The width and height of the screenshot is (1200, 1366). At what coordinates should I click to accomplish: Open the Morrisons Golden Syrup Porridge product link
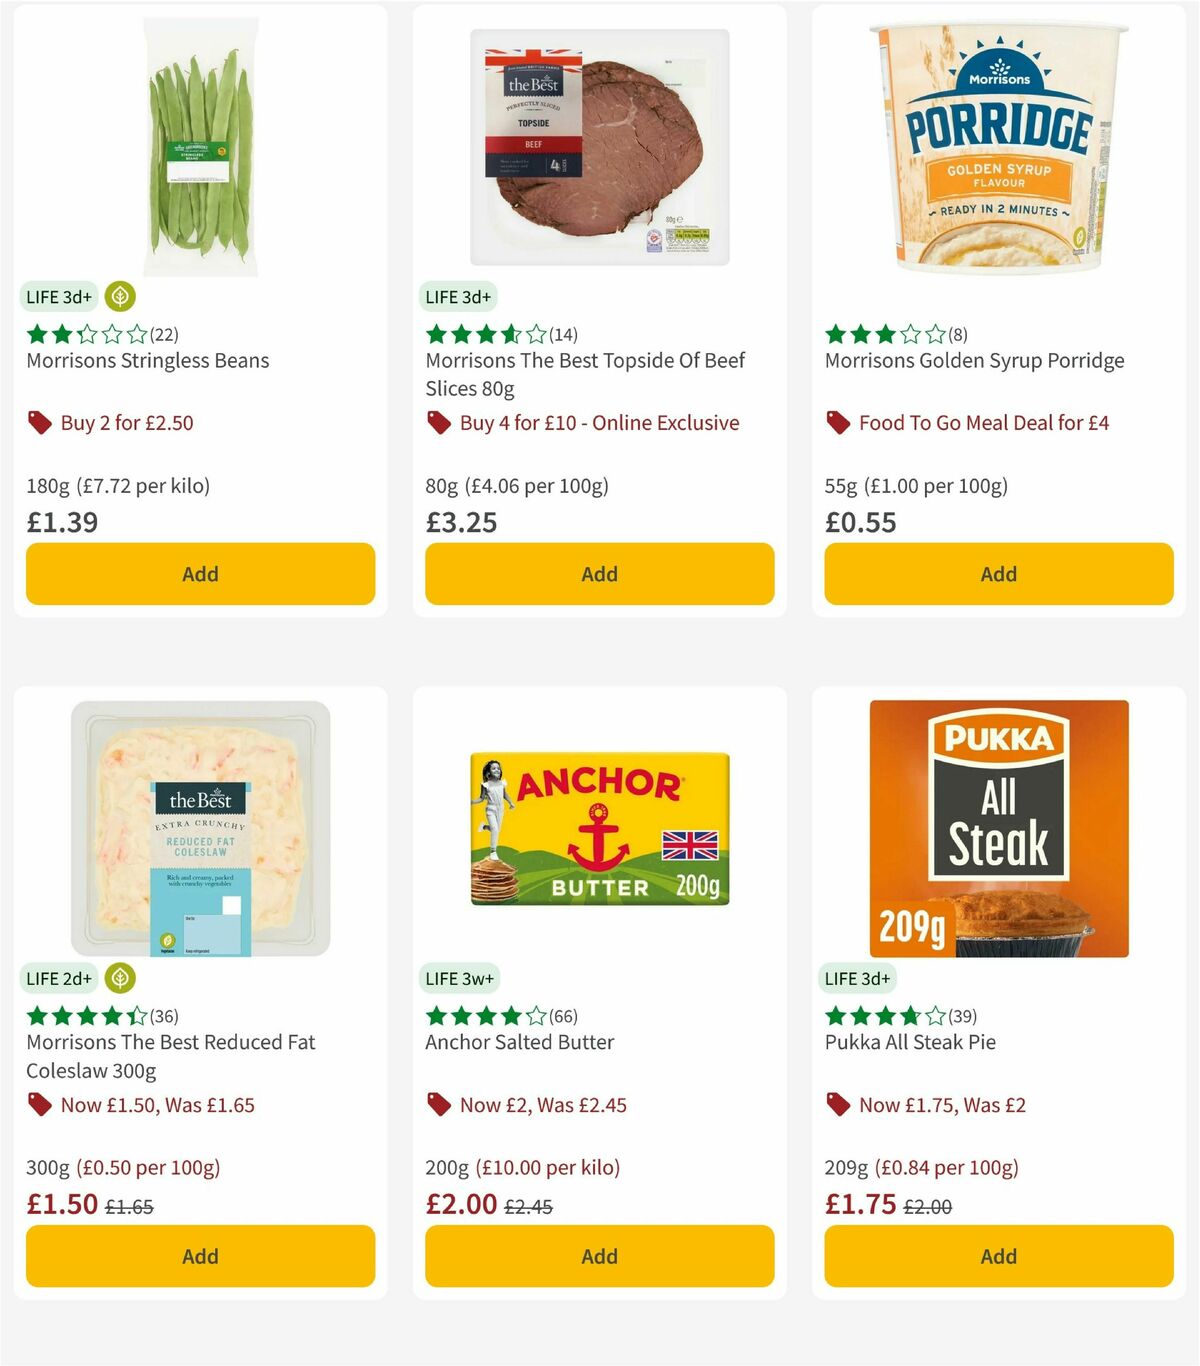click(975, 361)
